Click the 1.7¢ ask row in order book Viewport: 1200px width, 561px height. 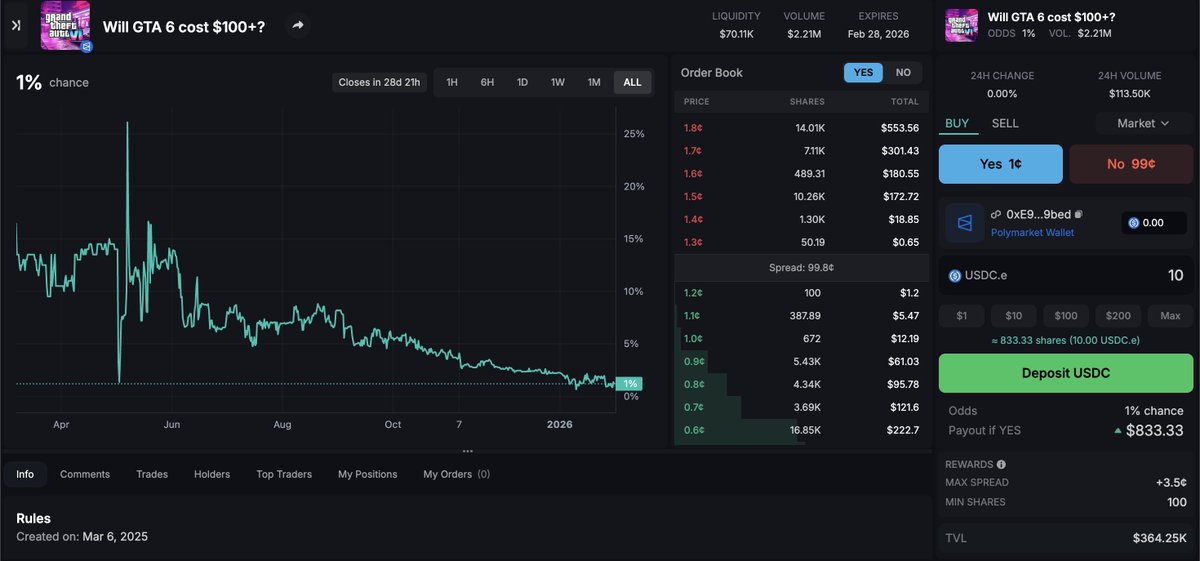point(801,150)
